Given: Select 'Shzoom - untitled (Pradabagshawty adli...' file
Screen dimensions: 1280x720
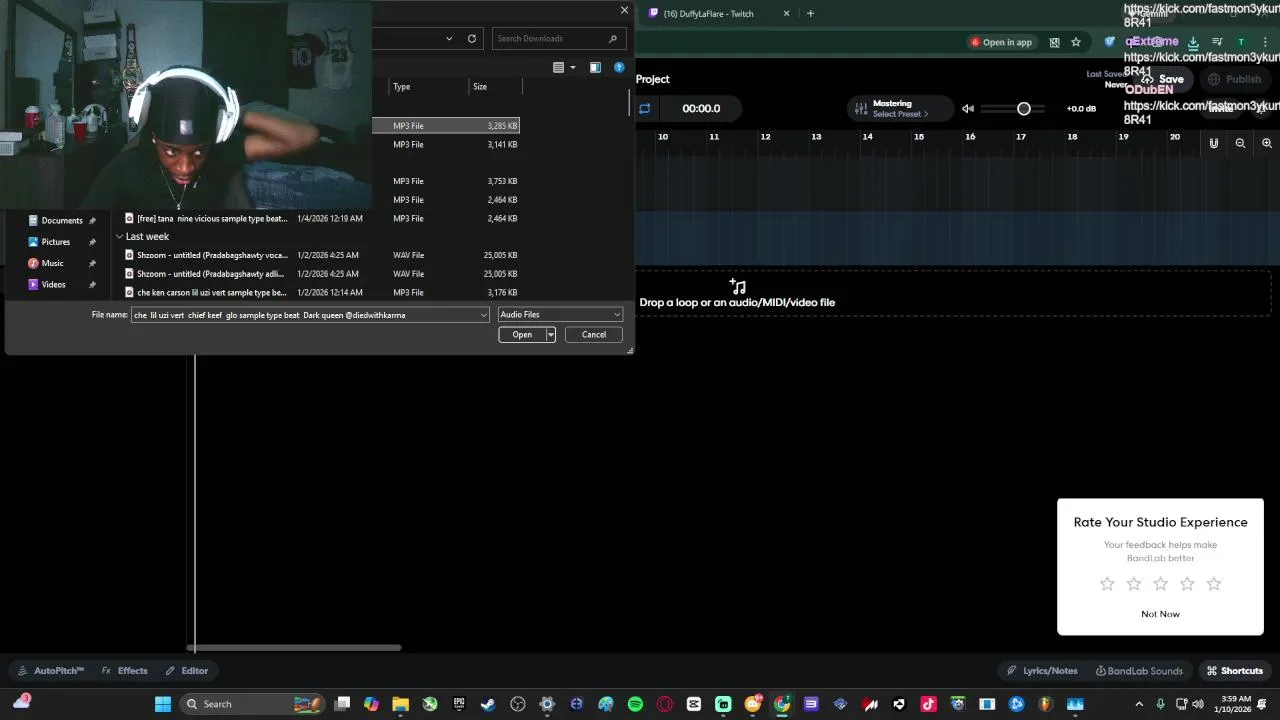Looking at the screenshot, I should coord(320,273).
